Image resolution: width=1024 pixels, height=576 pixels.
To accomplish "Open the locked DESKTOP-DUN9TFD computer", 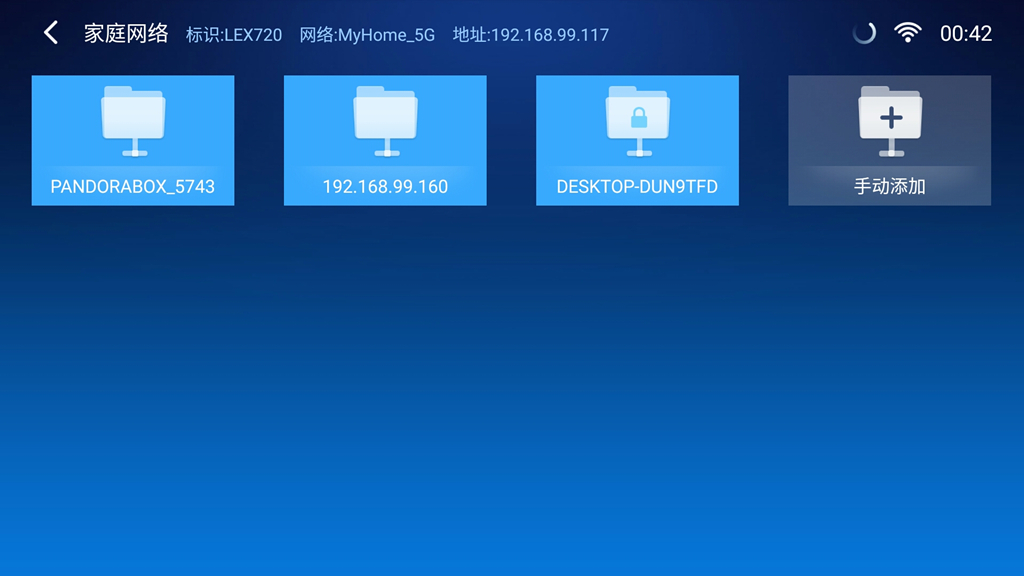I will pyautogui.click(x=637, y=140).
